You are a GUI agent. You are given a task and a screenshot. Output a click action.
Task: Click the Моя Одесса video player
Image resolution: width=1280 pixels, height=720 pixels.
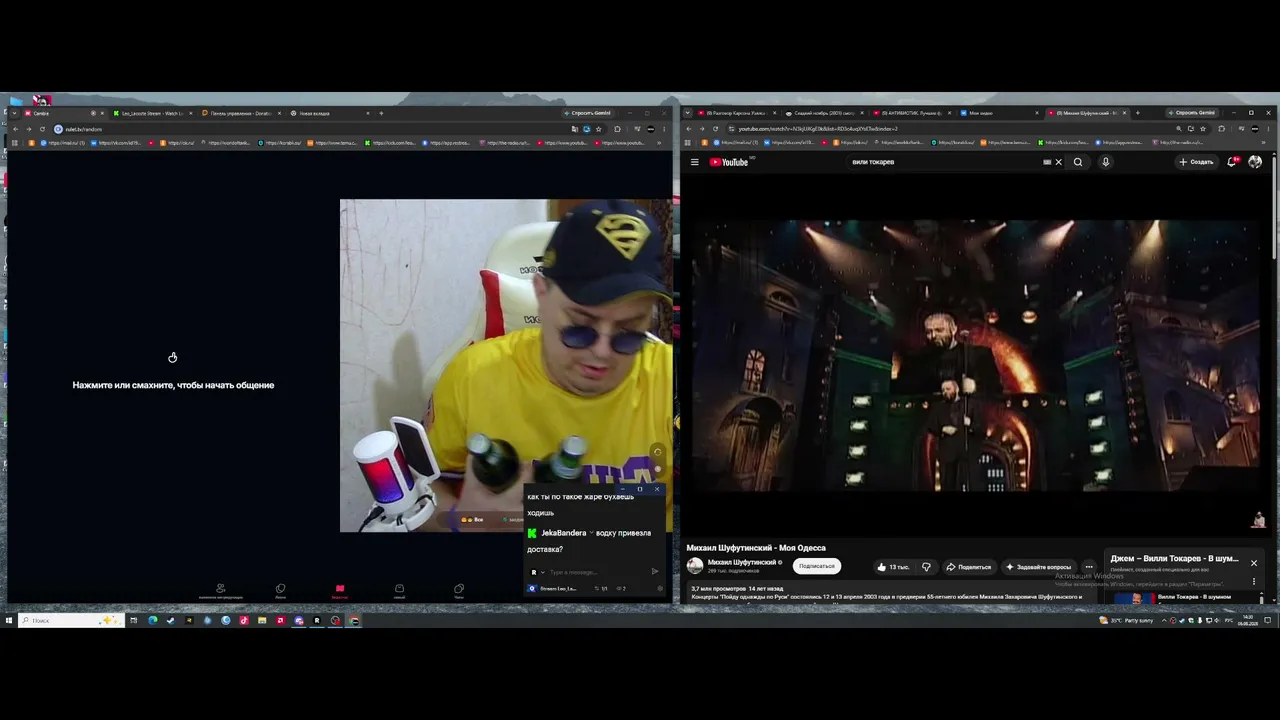pos(977,355)
